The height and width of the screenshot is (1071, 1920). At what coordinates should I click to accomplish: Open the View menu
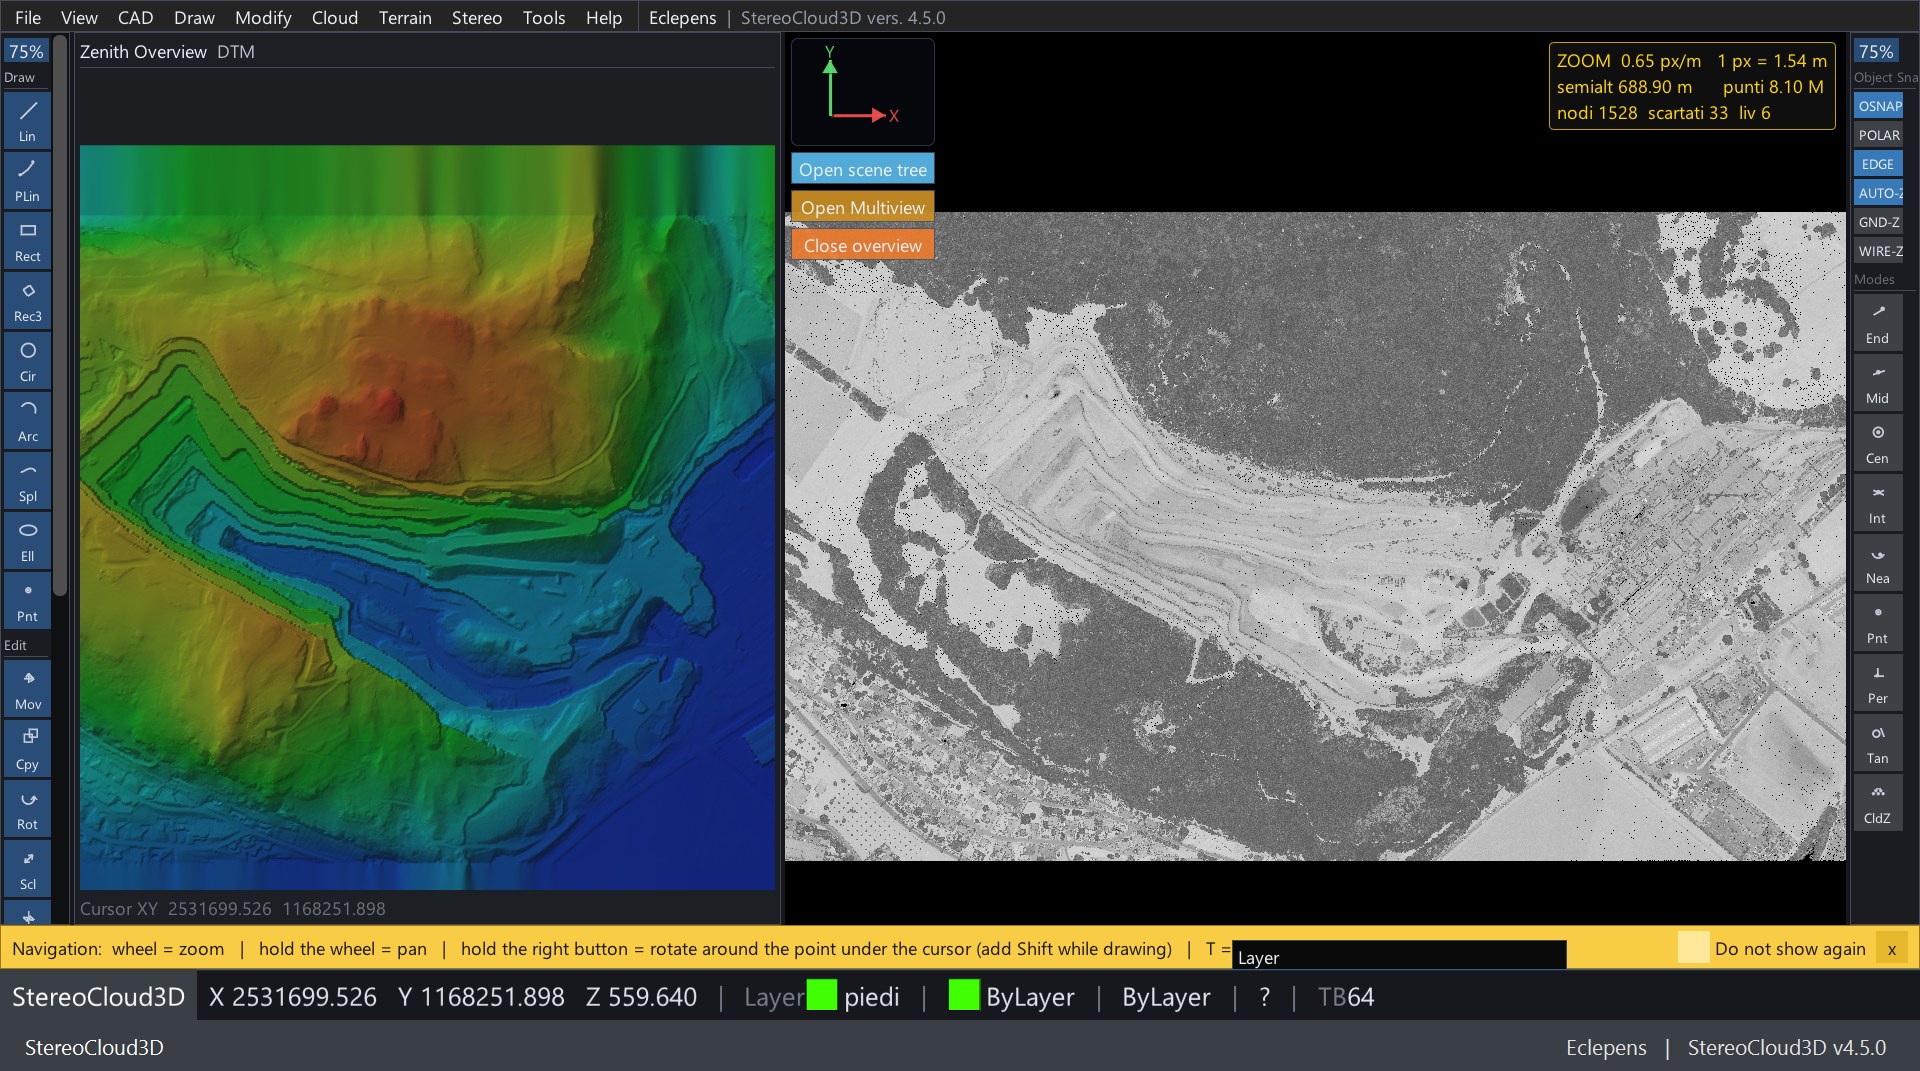79,17
